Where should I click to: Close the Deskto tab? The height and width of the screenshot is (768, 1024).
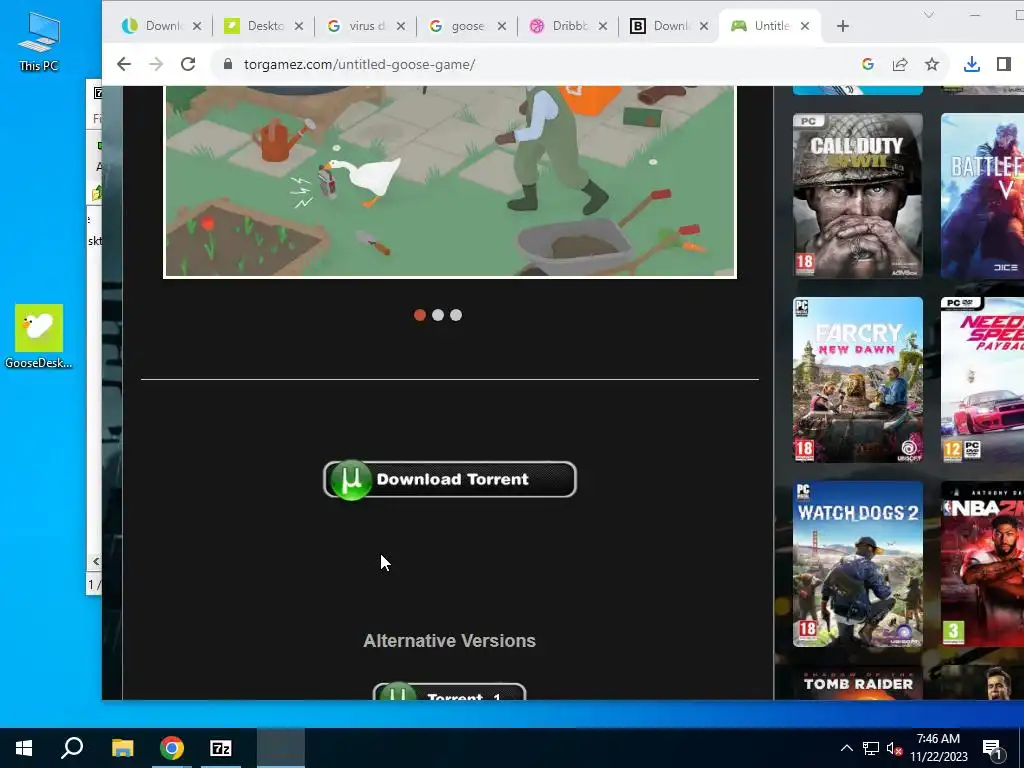click(298, 26)
